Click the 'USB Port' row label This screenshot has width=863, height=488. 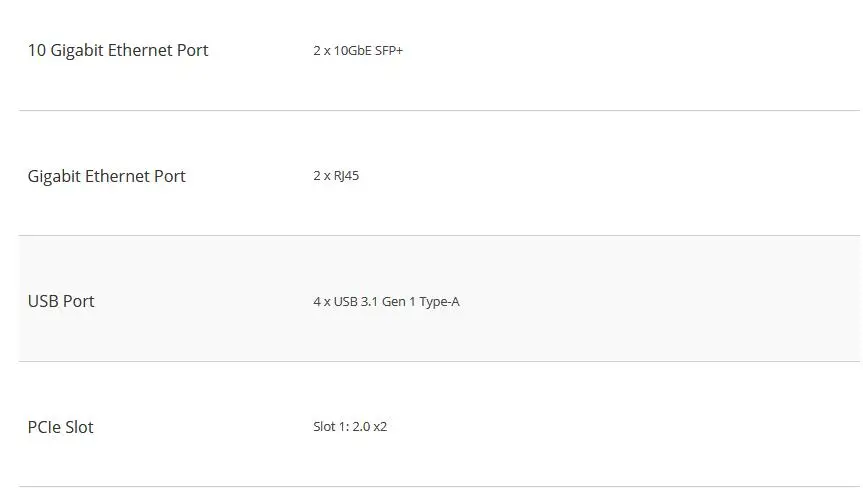61,301
